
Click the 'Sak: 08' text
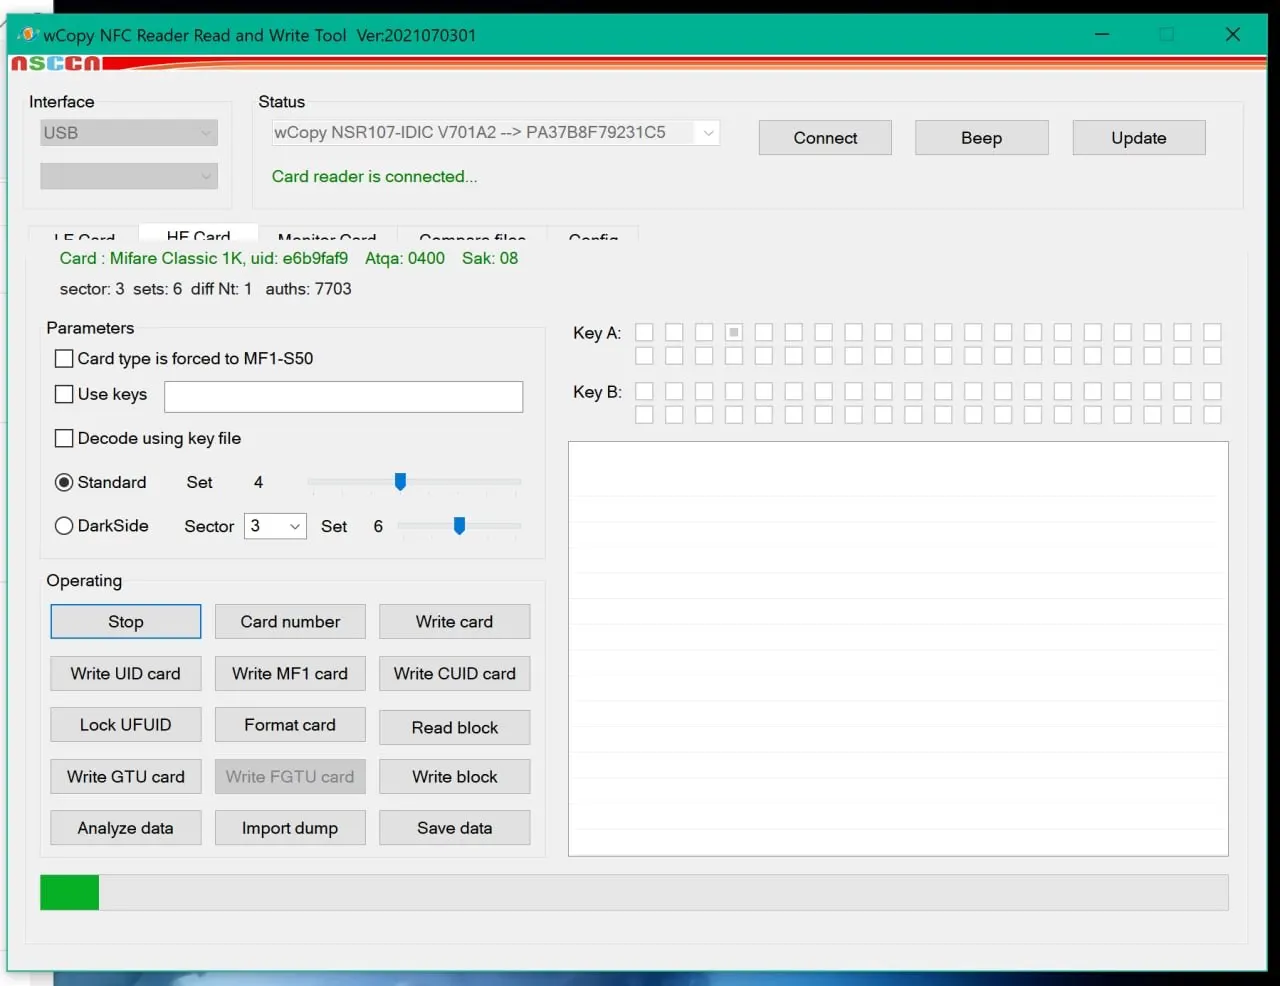[x=490, y=258]
